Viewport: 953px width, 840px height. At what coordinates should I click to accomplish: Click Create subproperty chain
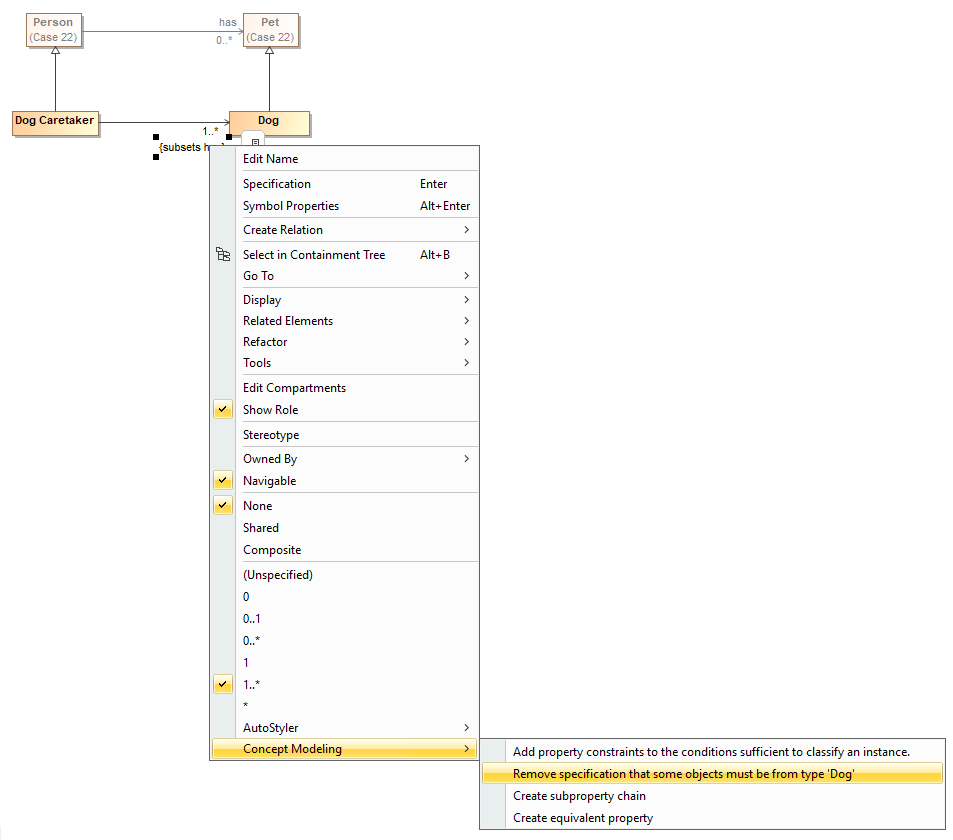[579, 796]
